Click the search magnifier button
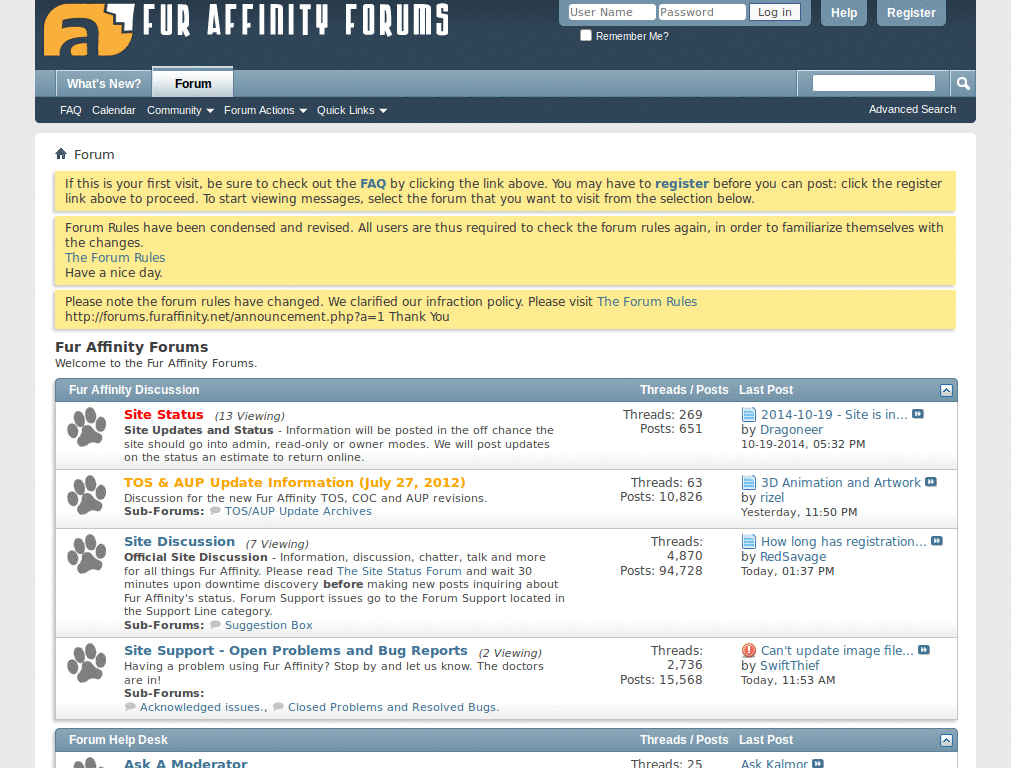 pyautogui.click(x=963, y=84)
